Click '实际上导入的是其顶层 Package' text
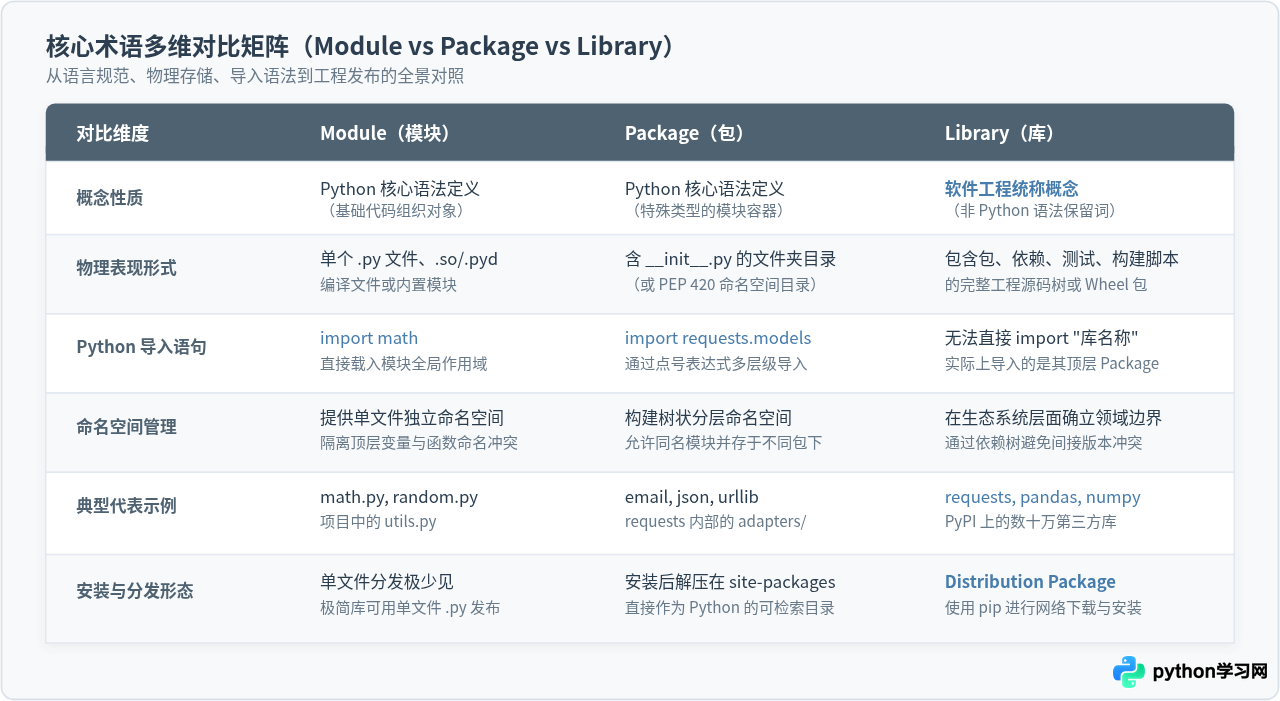The image size is (1280, 701). click(x=1052, y=364)
